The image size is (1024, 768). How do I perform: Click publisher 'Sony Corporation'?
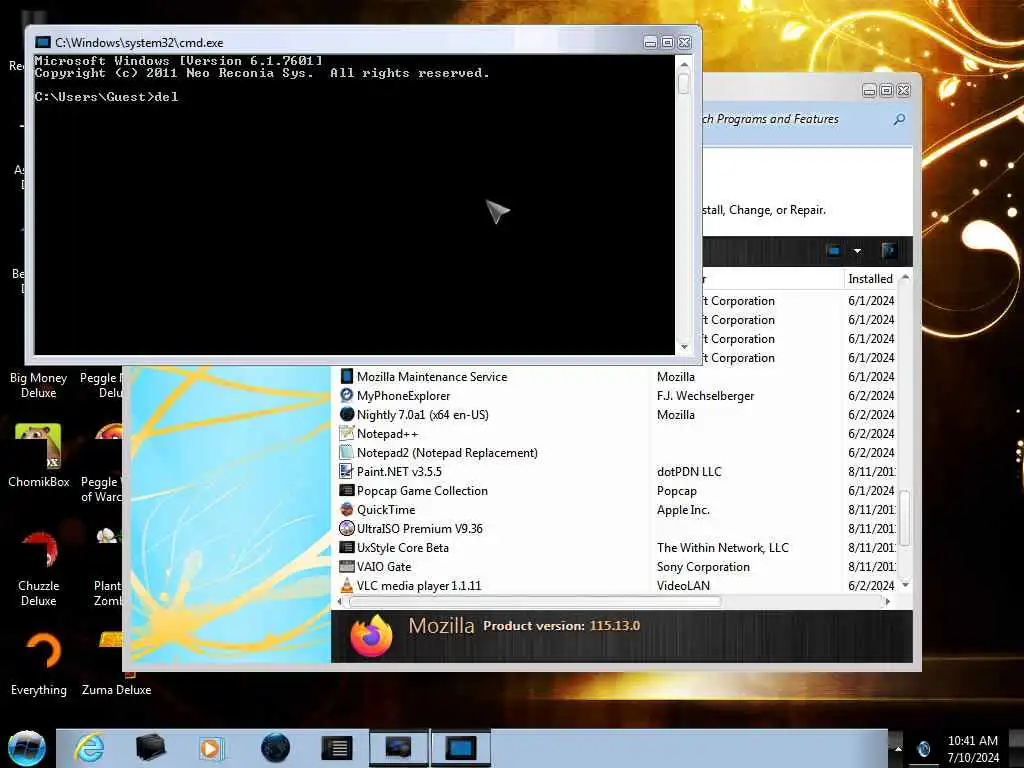703,567
